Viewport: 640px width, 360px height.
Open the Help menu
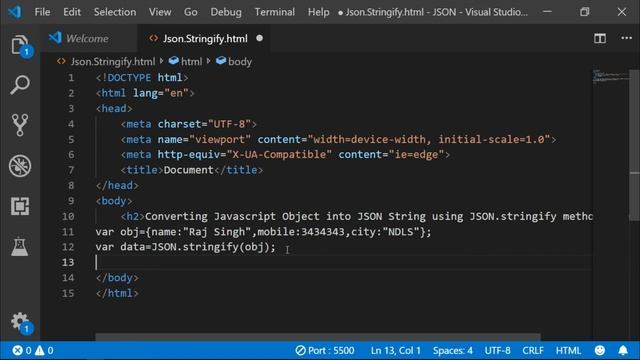coord(318,12)
